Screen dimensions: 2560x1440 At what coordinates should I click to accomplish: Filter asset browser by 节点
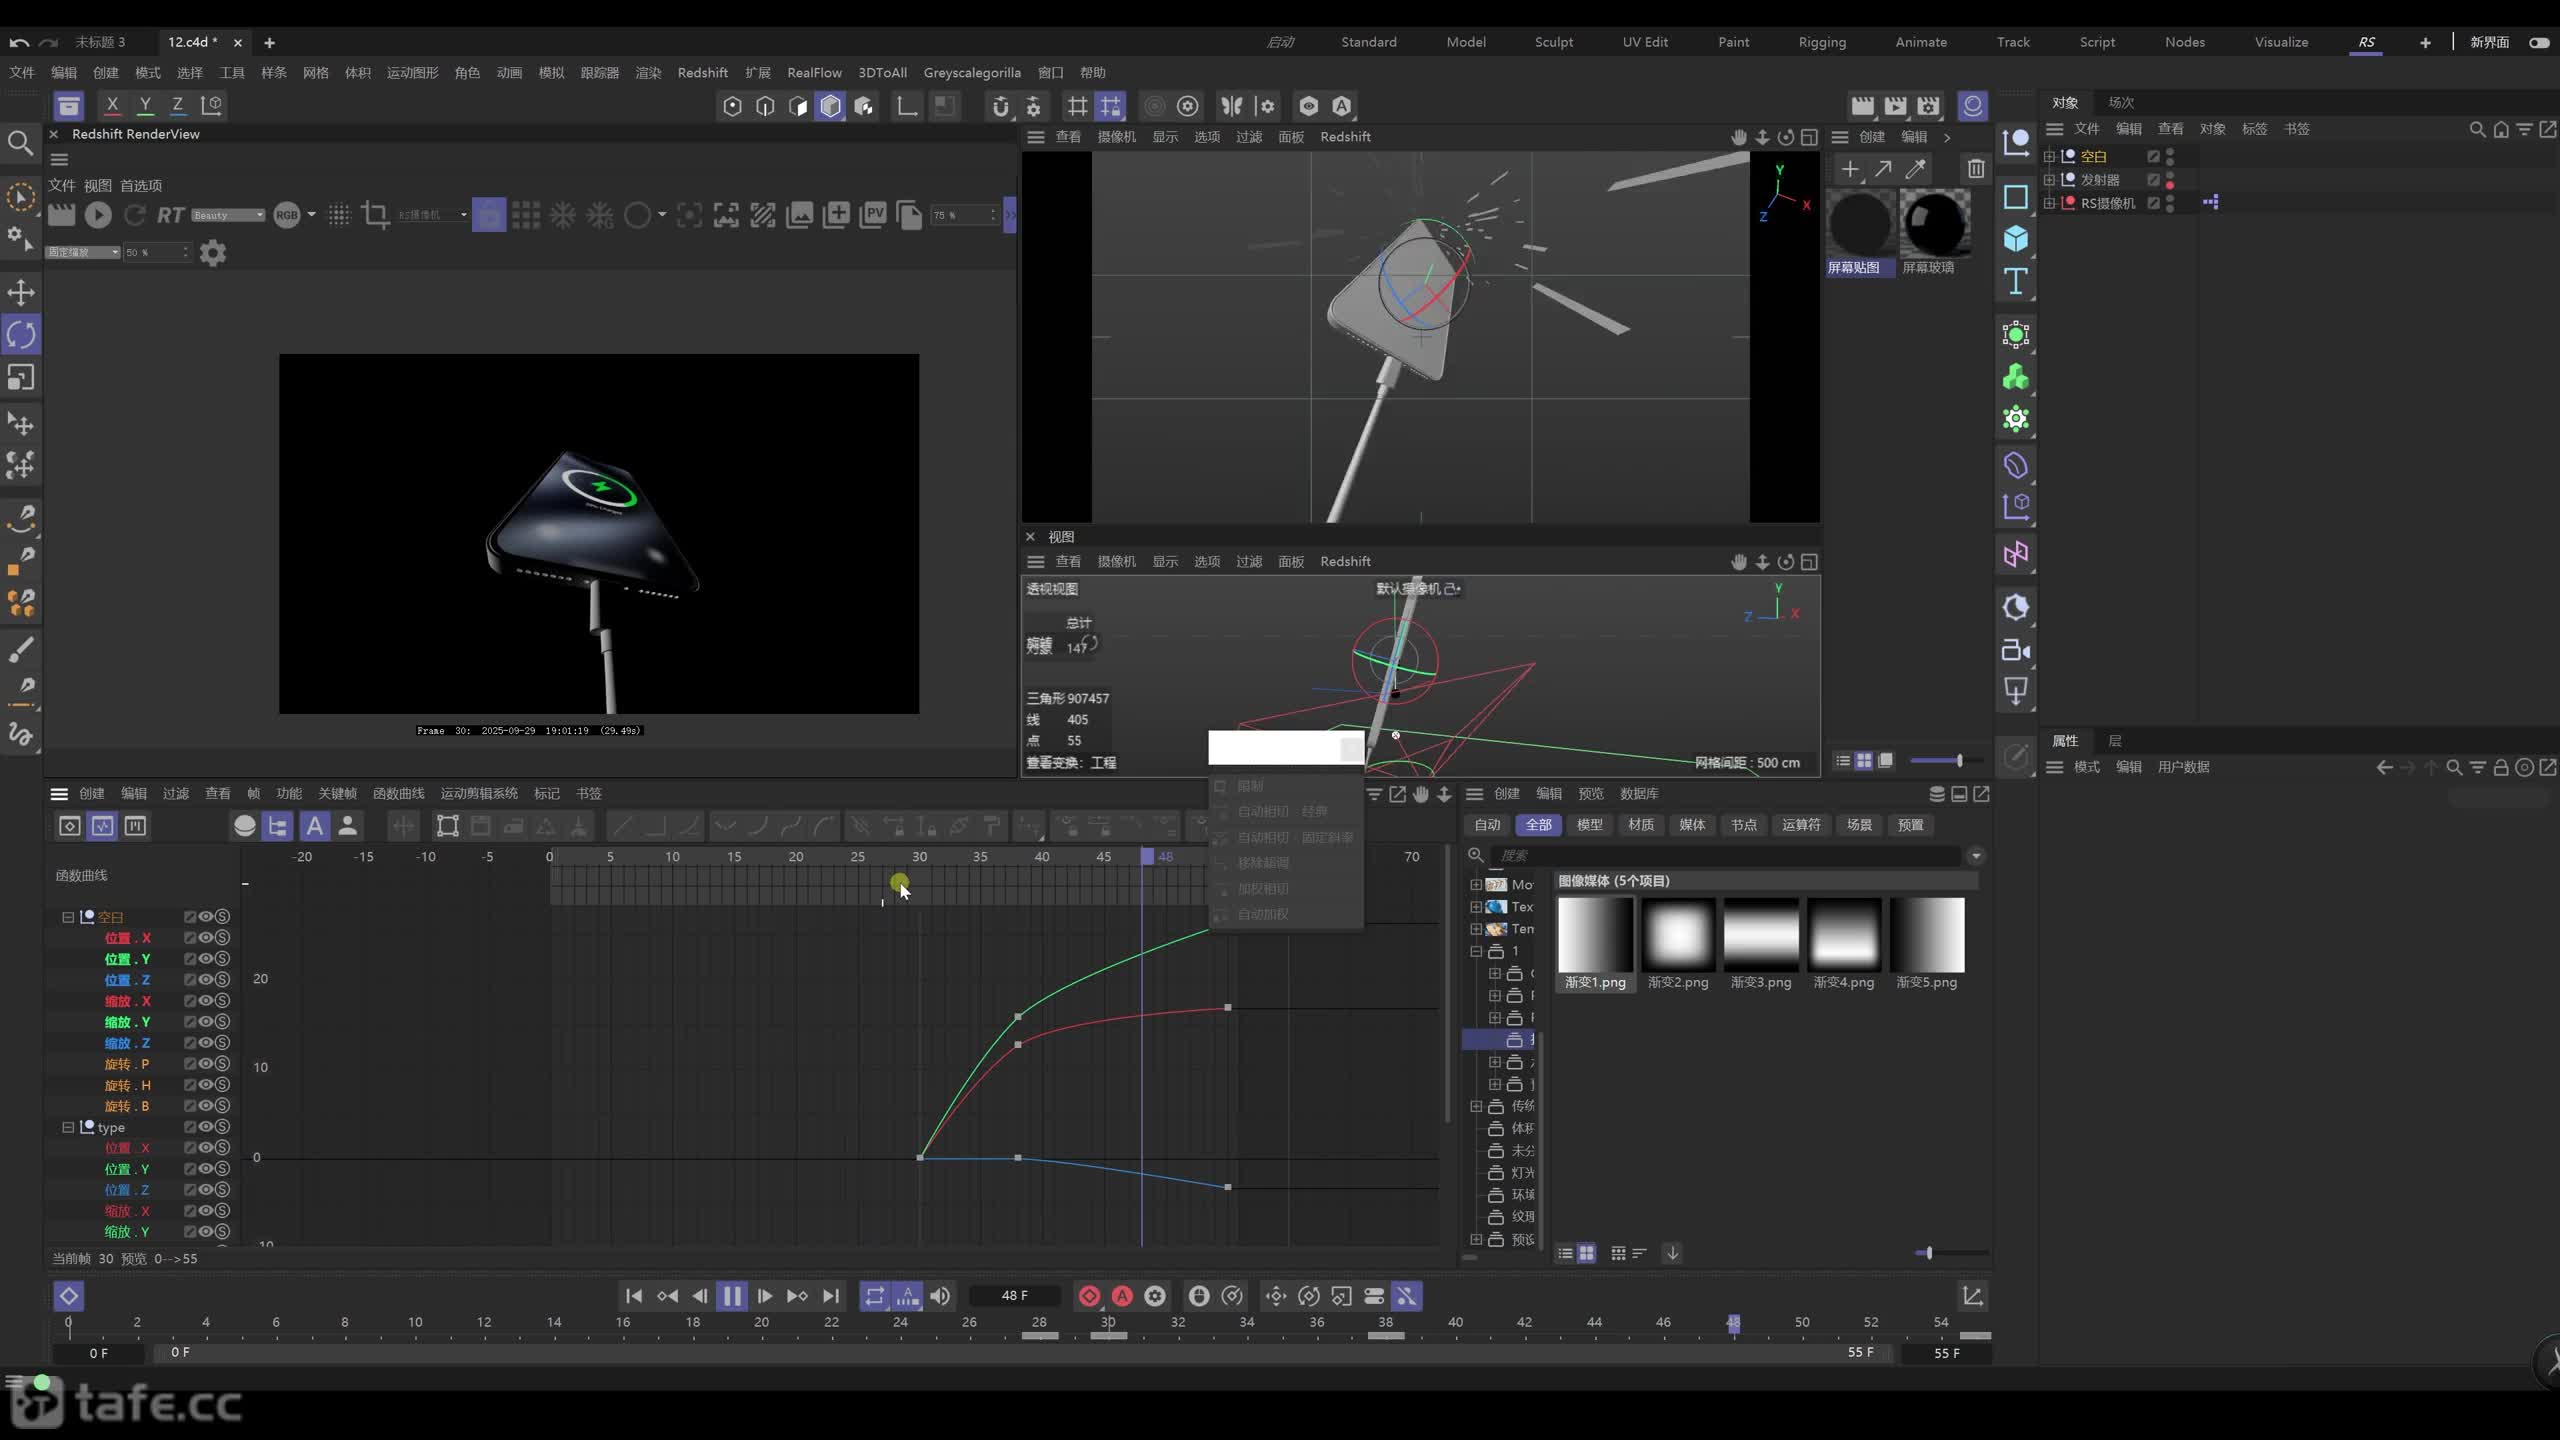pyautogui.click(x=1744, y=825)
